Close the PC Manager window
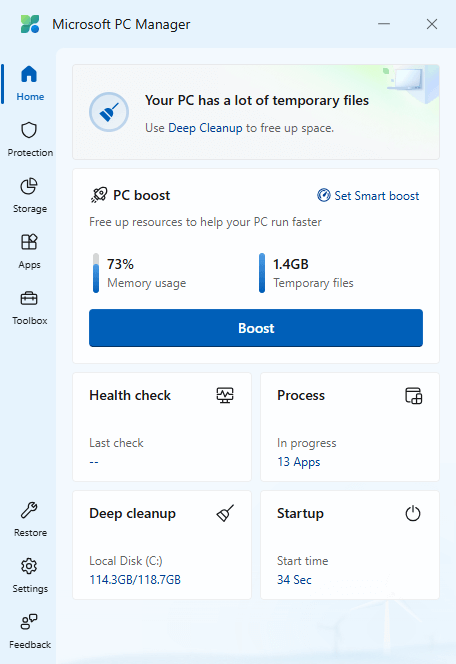456x664 pixels. [432, 24]
